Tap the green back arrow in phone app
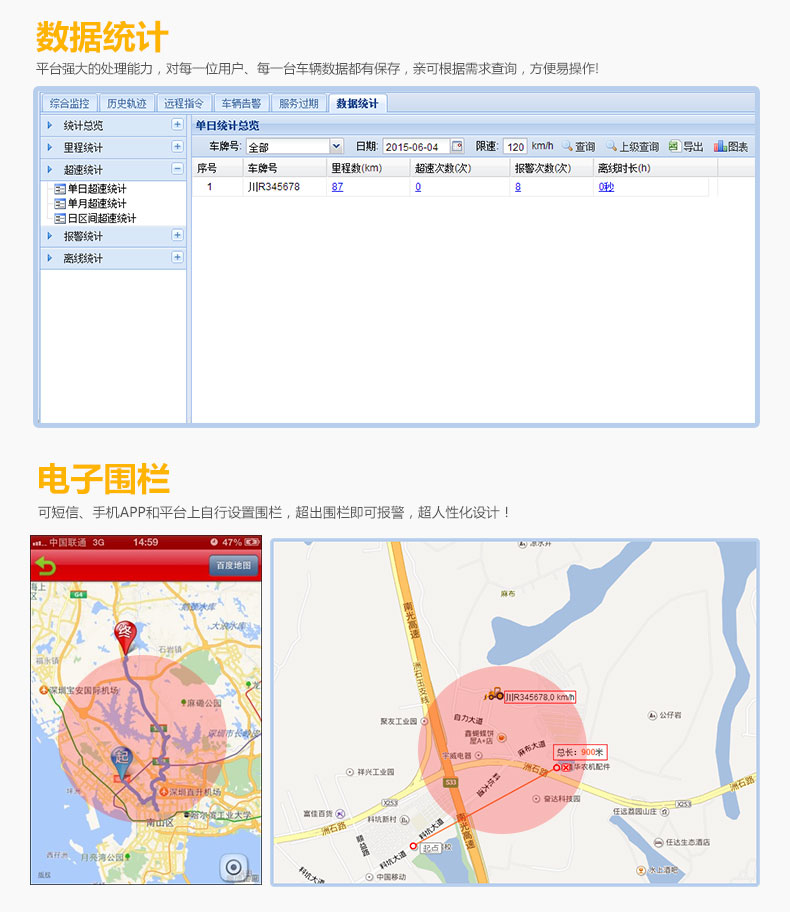Screen dimensions: 790x912 tap(46, 566)
